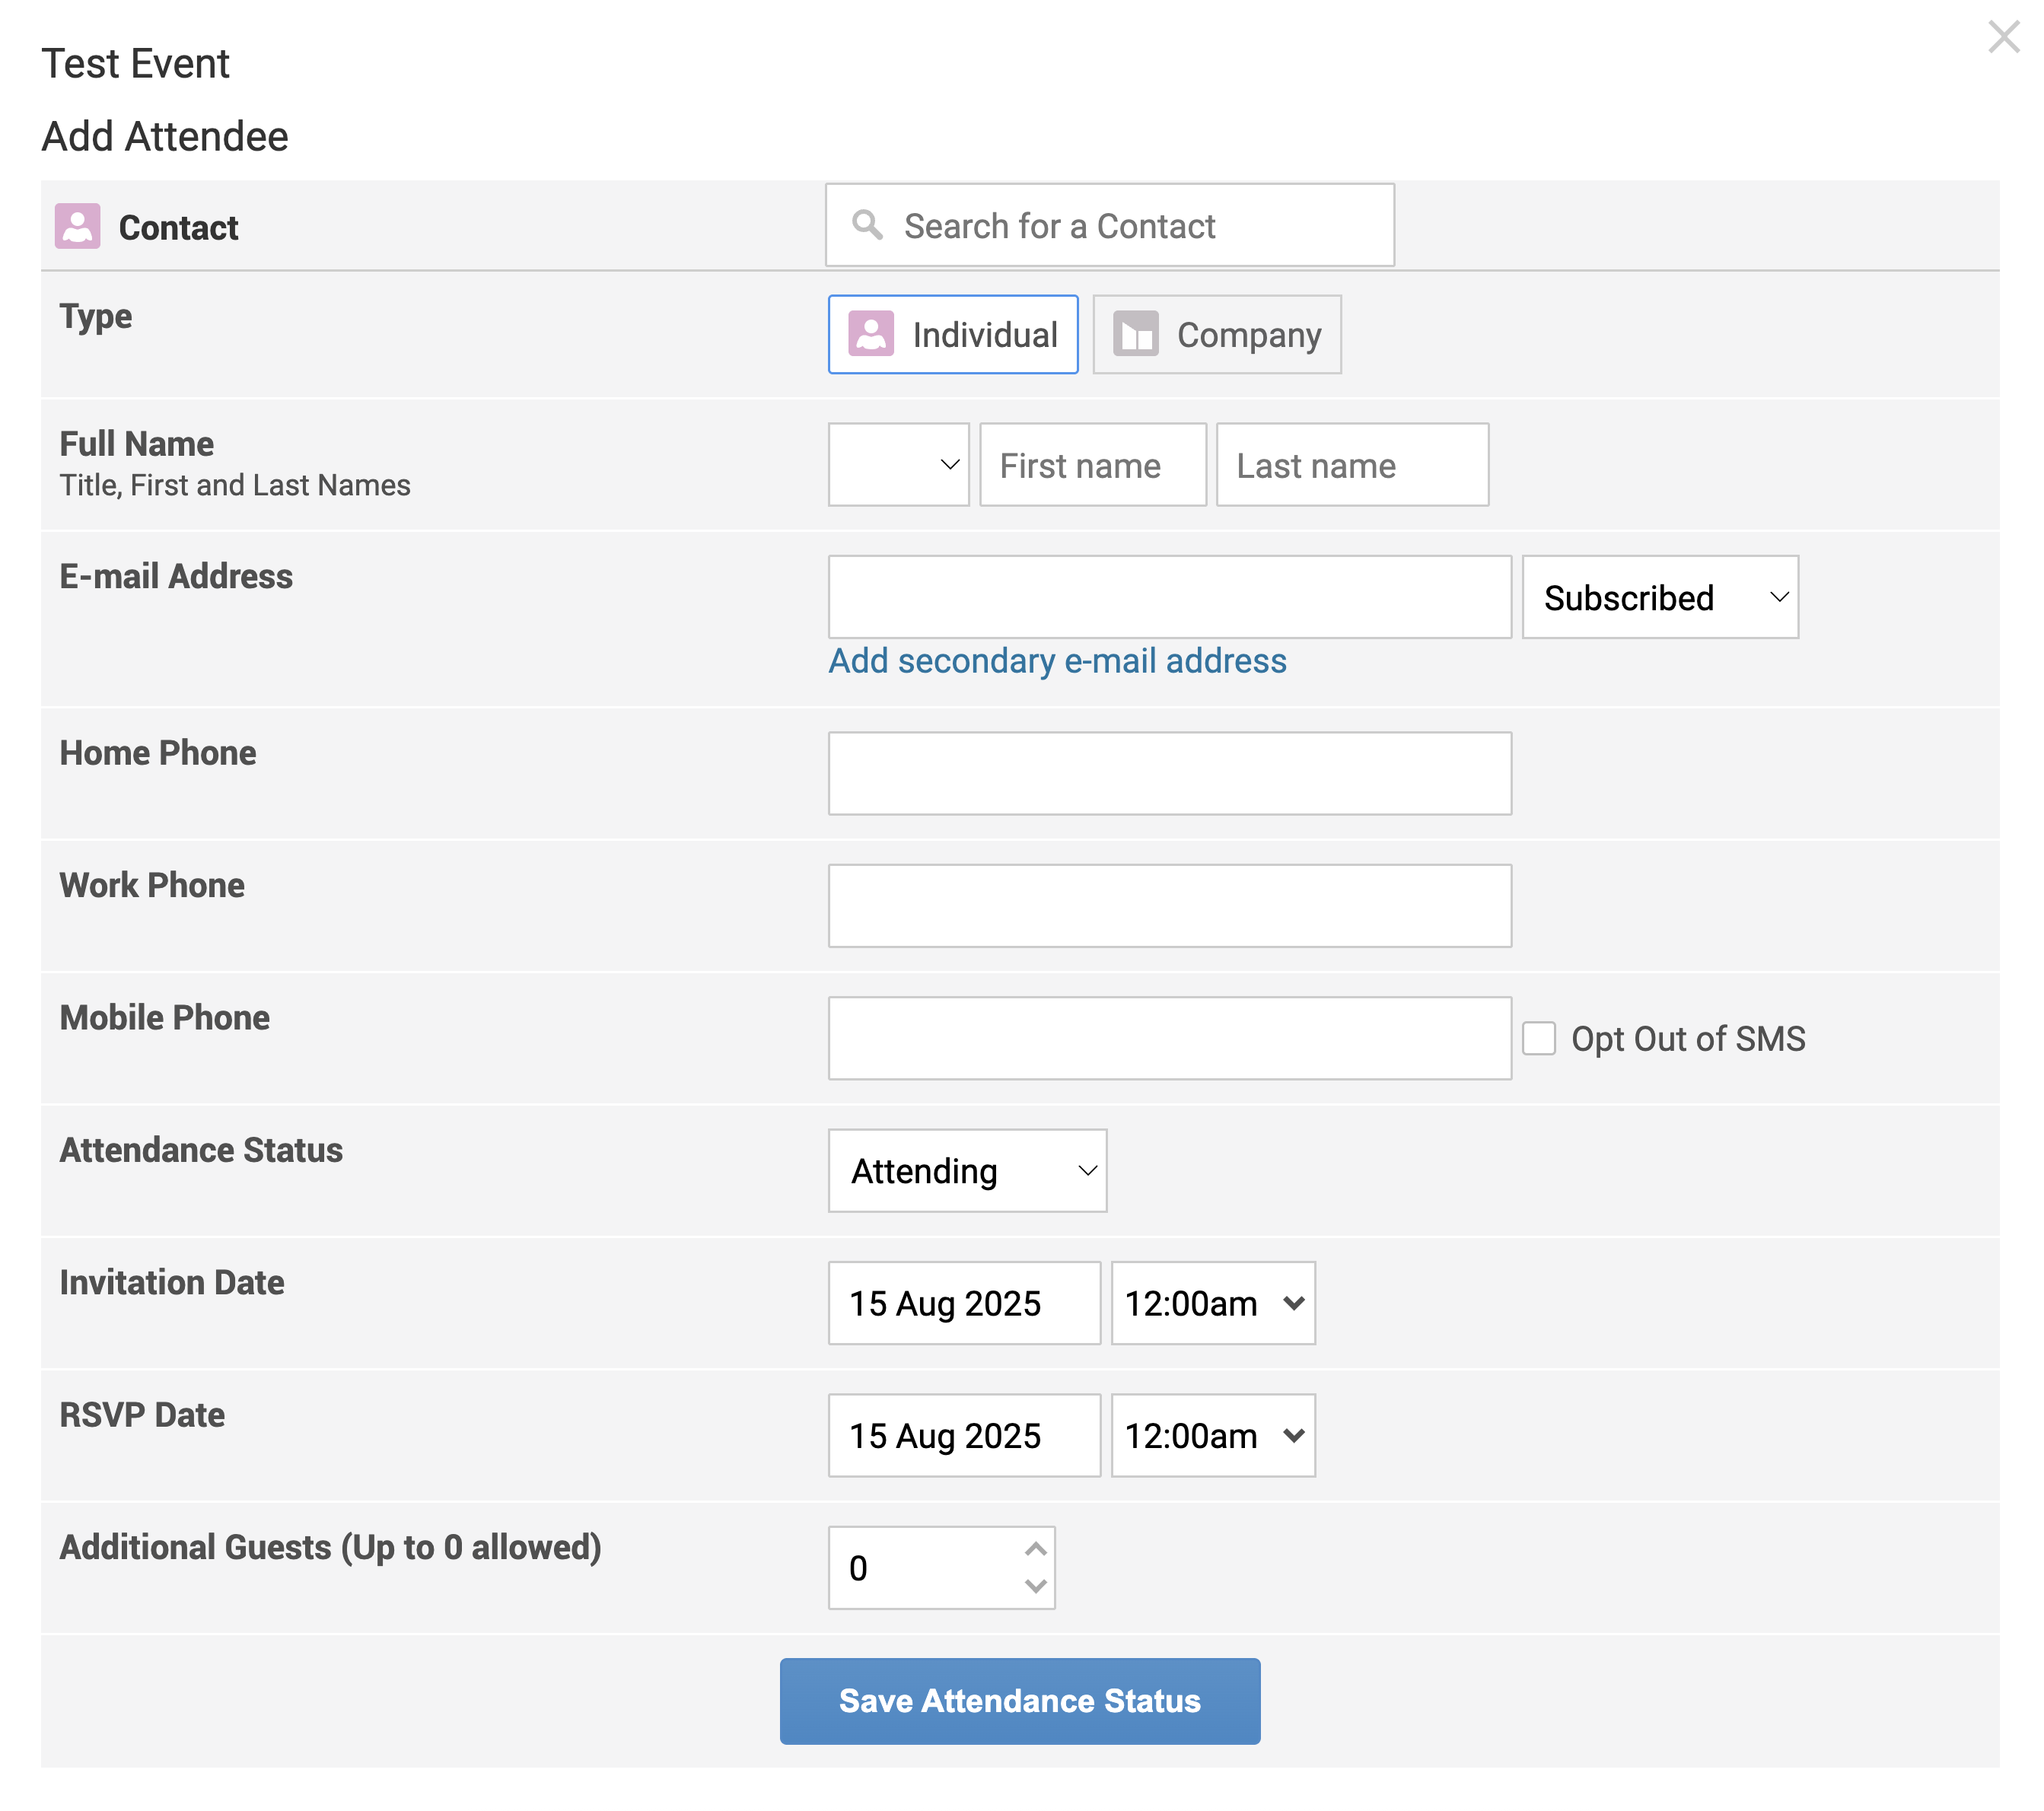
Task: Close the Add Attendee dialog
Action: [x=2003, y=37]
